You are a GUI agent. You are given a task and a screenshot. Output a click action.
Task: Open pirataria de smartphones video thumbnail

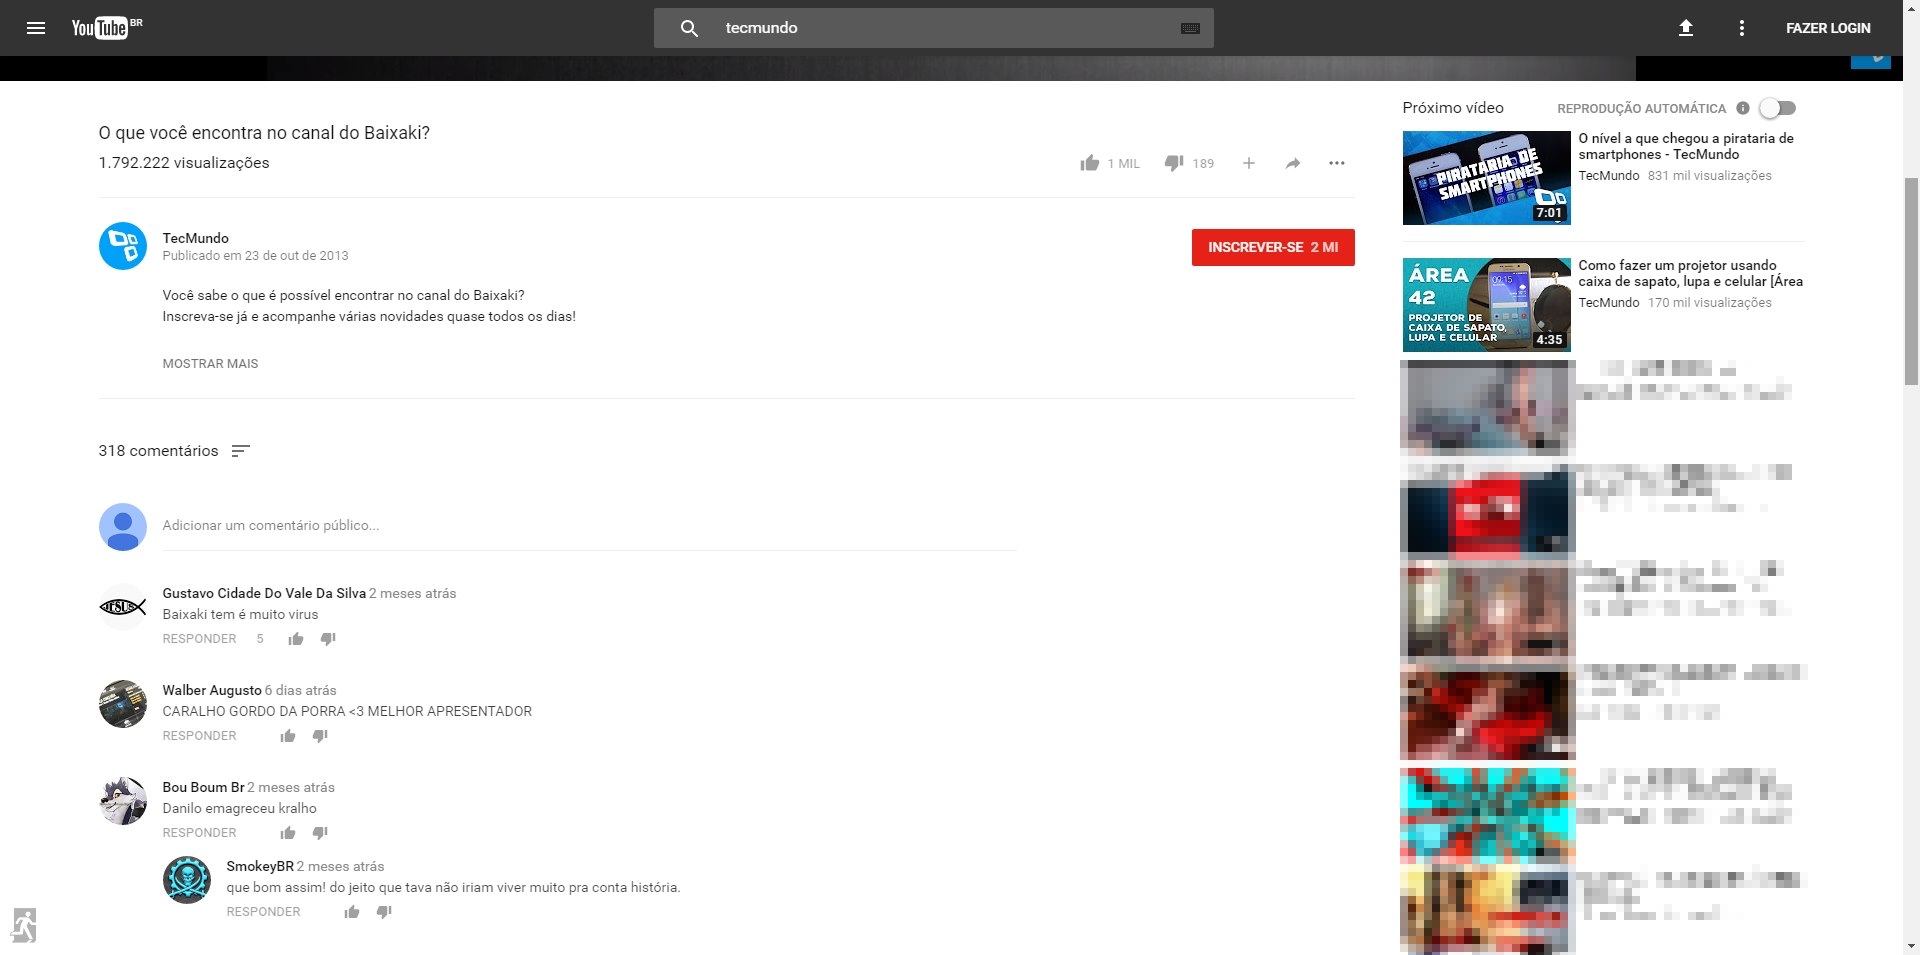(x=1486, y=178)
